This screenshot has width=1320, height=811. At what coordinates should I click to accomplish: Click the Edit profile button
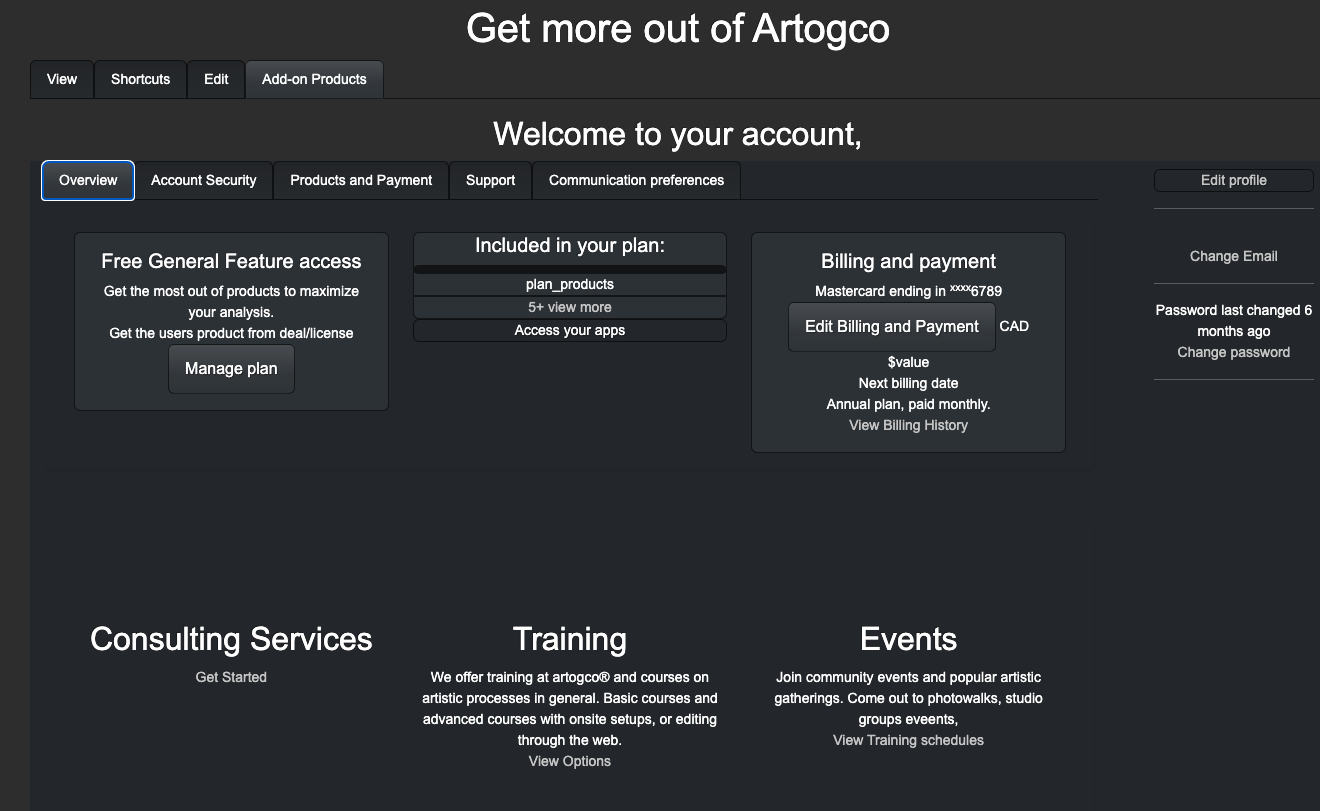(x=1234, y=180)
